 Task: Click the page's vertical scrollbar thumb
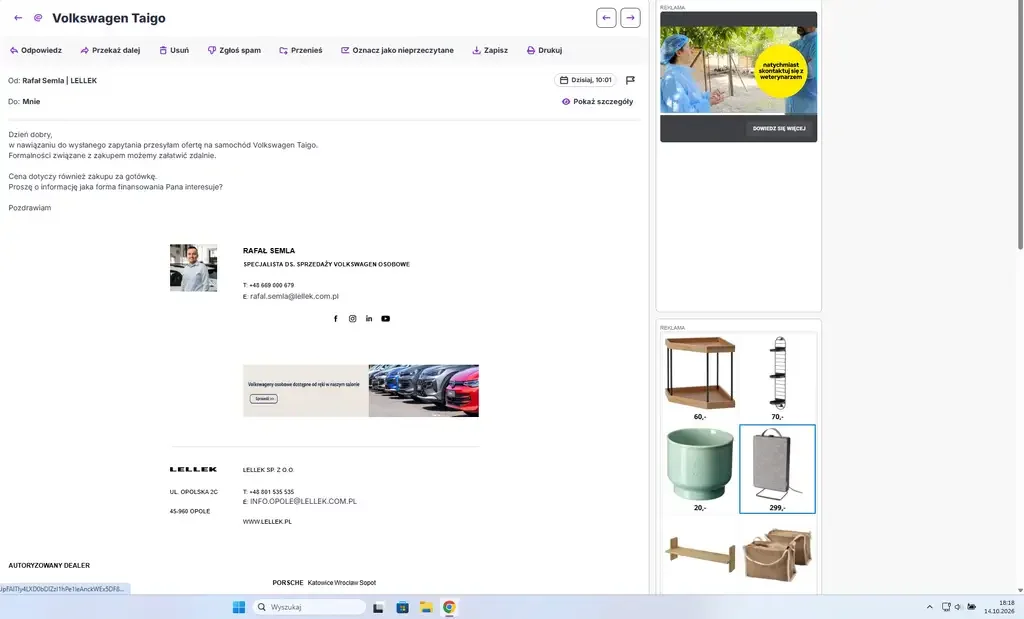(1020, 125)
